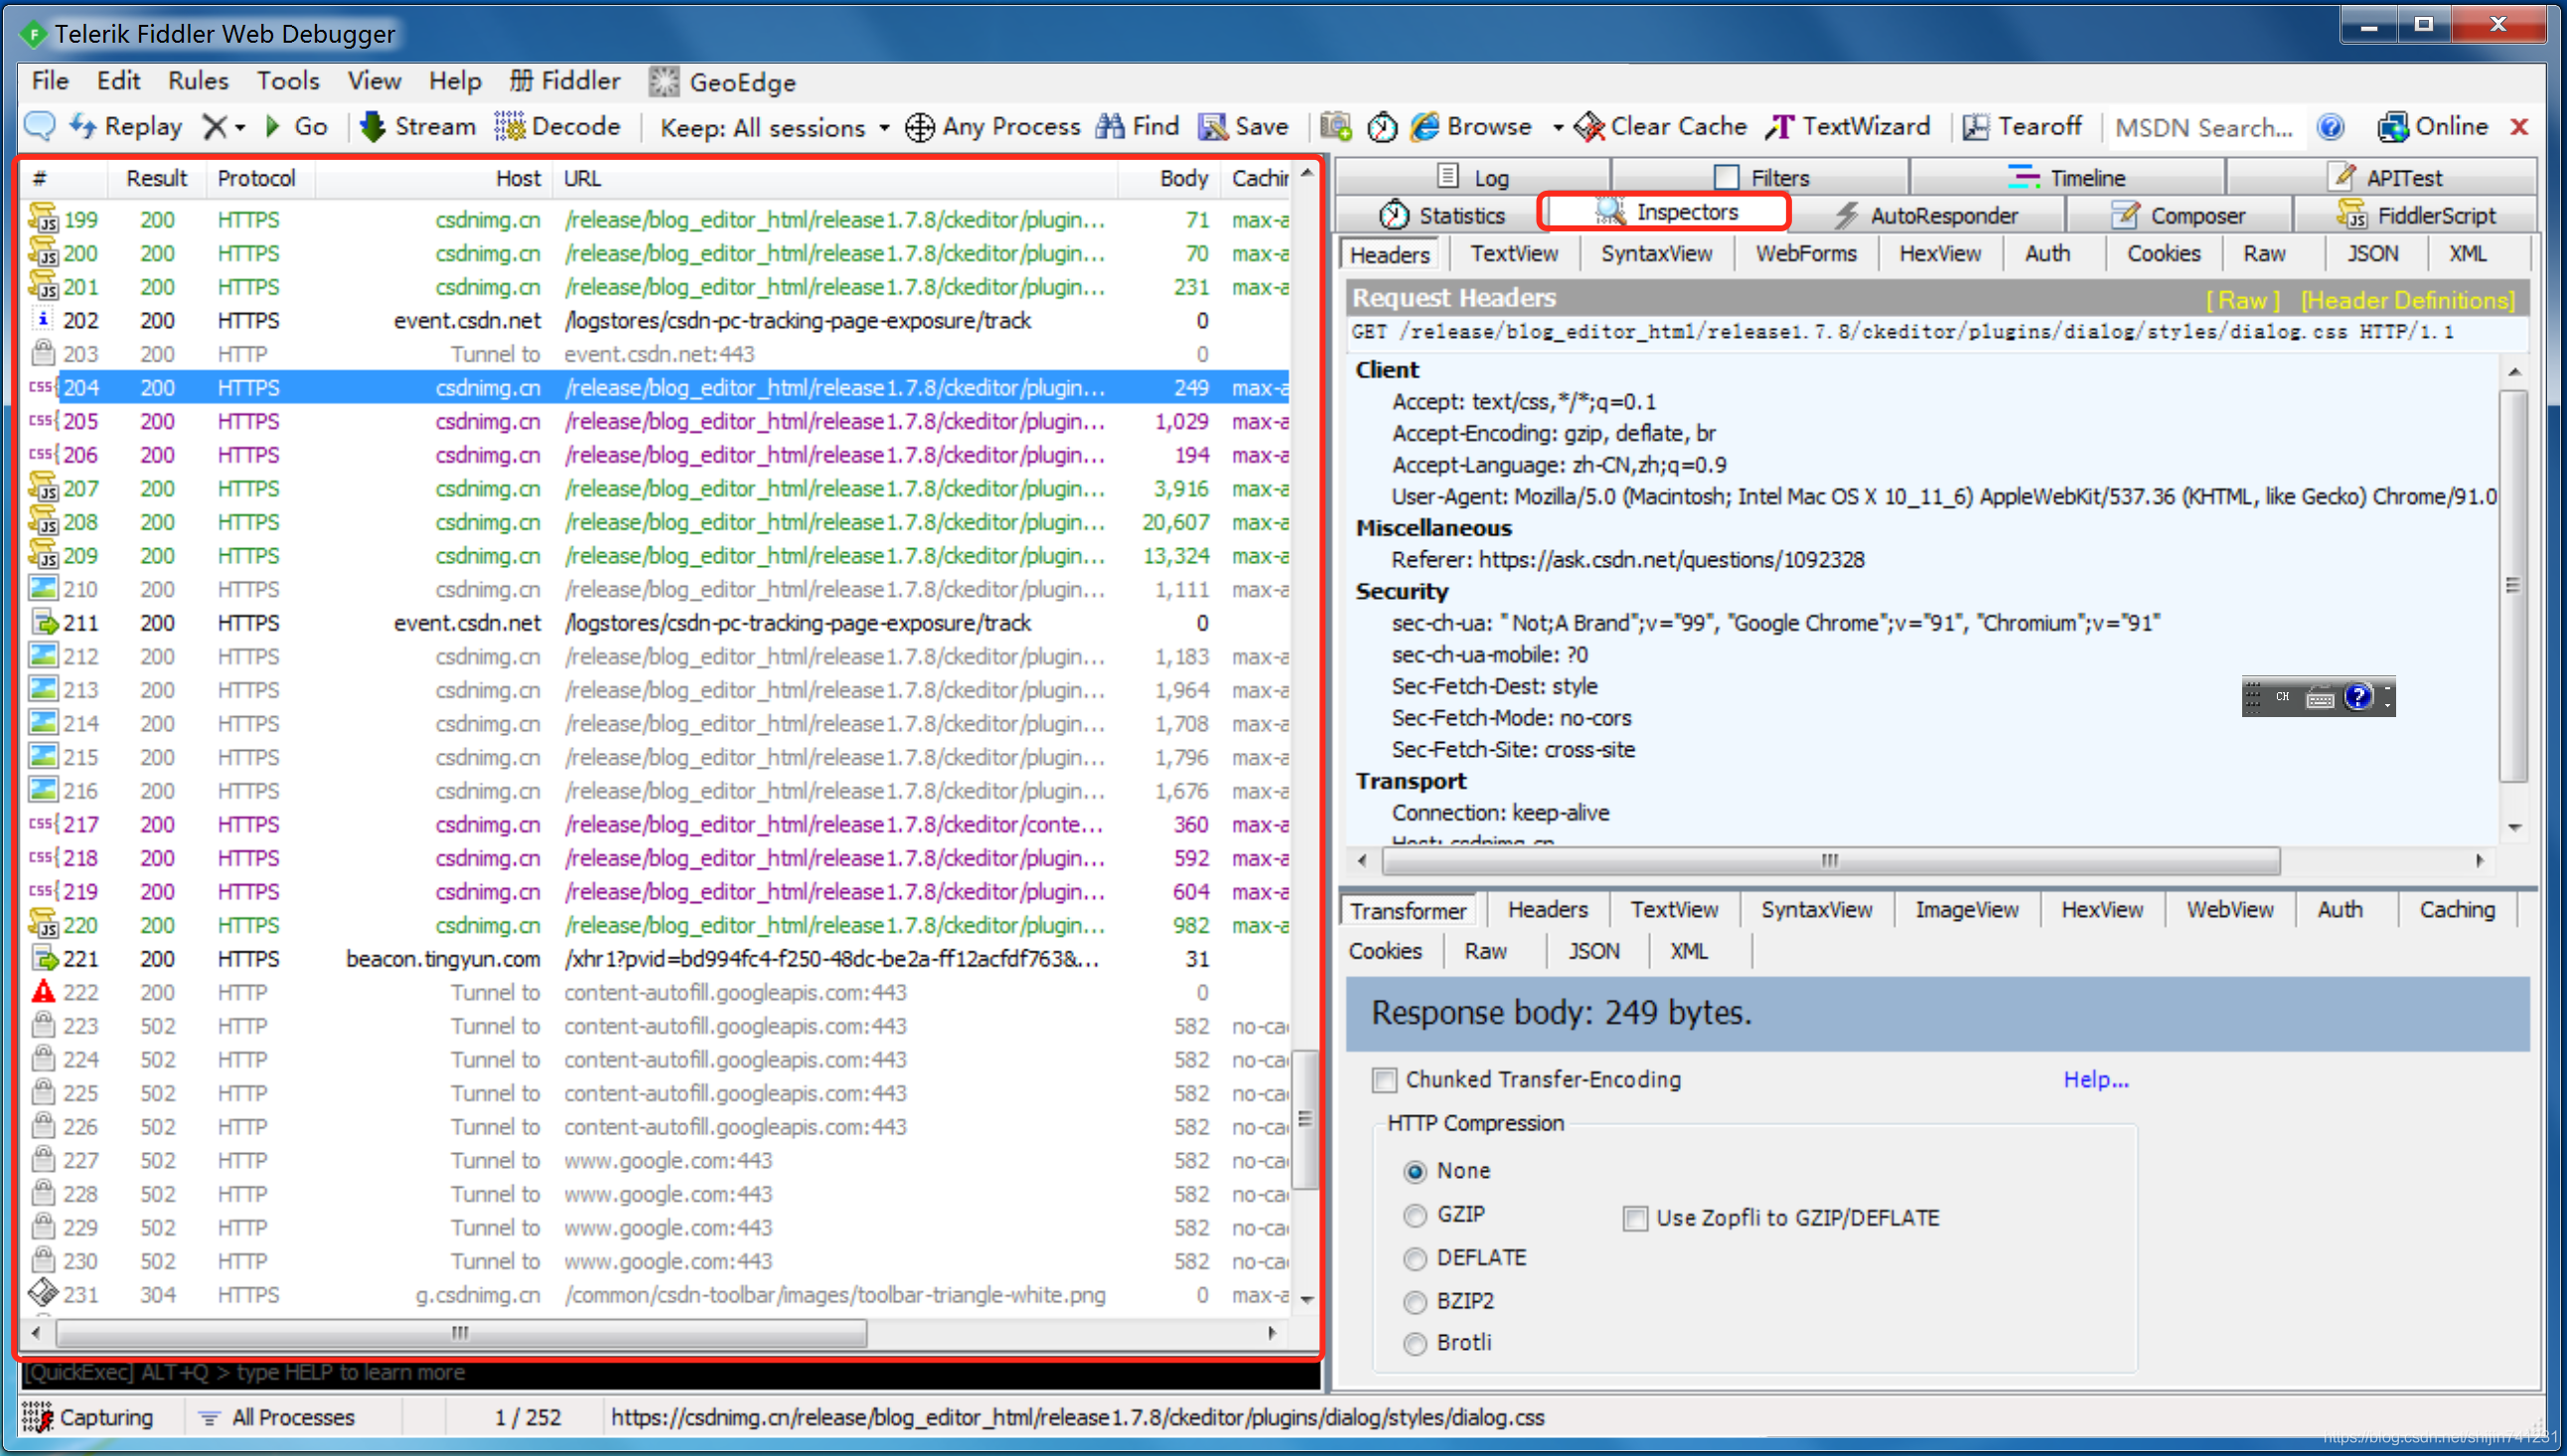The width and height of the screenshot is (2567, 1456).
Task: Click the Tearoff toolbar button
Action: tap(2022, 127)
